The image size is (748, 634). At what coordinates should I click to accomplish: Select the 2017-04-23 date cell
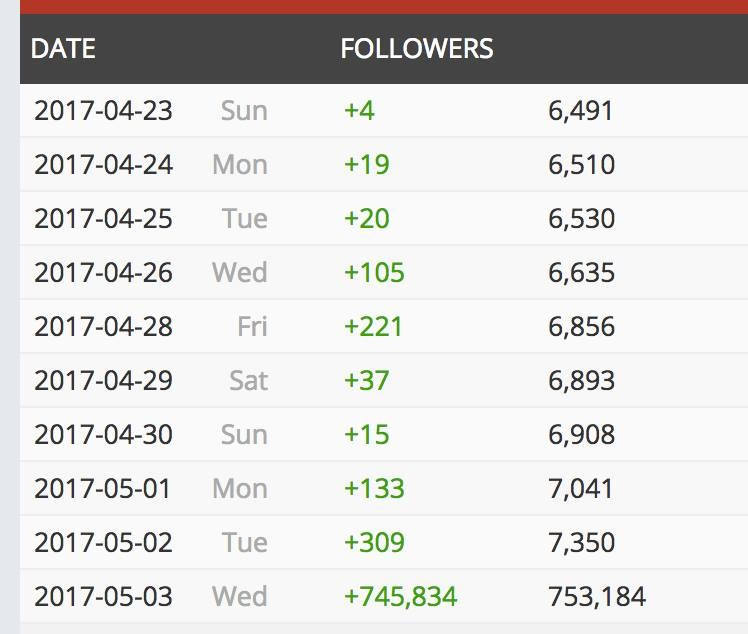103,110
